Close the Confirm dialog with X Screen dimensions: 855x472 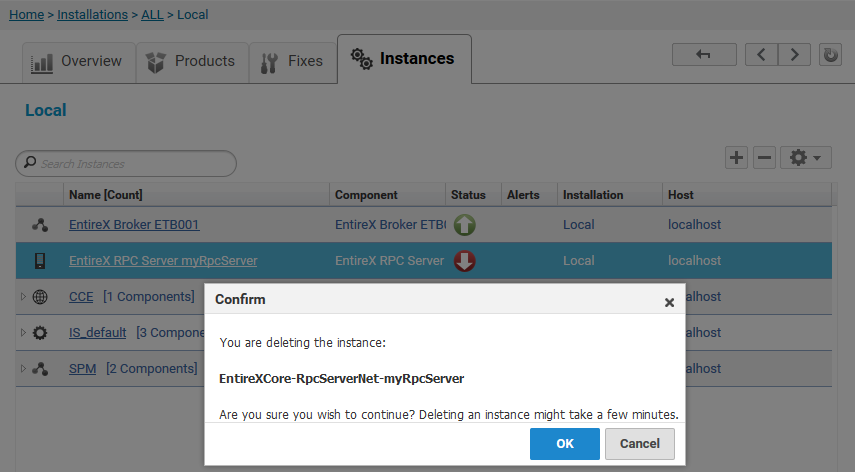[x=669, y=302]
